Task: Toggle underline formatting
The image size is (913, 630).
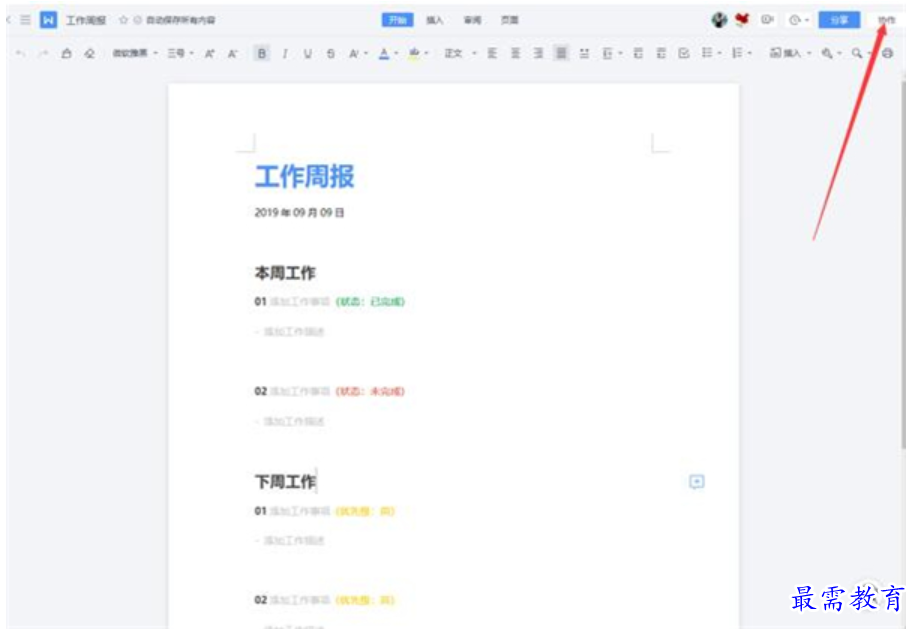Action: pyautogui.click(x=307, y=54)
